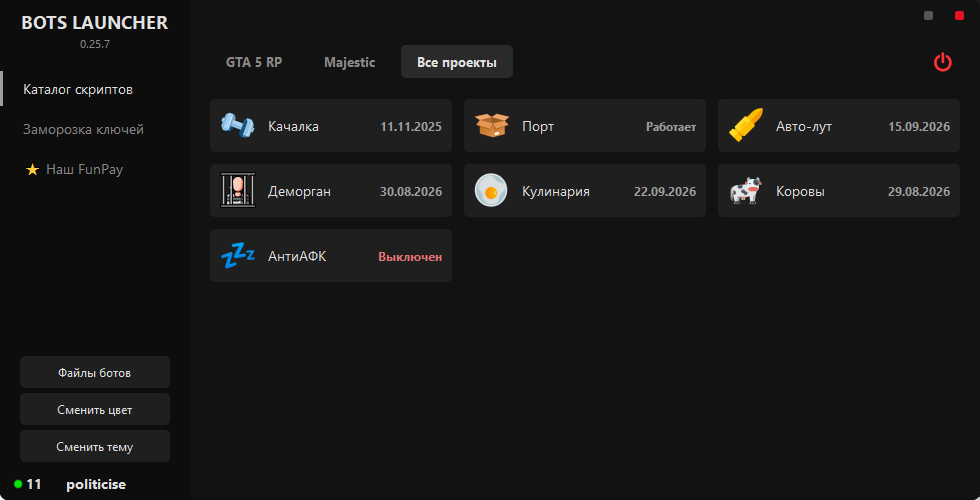980x500 pixels.
Task: Click the dumbbell icon for Качалка
Action: pos(238,126)
